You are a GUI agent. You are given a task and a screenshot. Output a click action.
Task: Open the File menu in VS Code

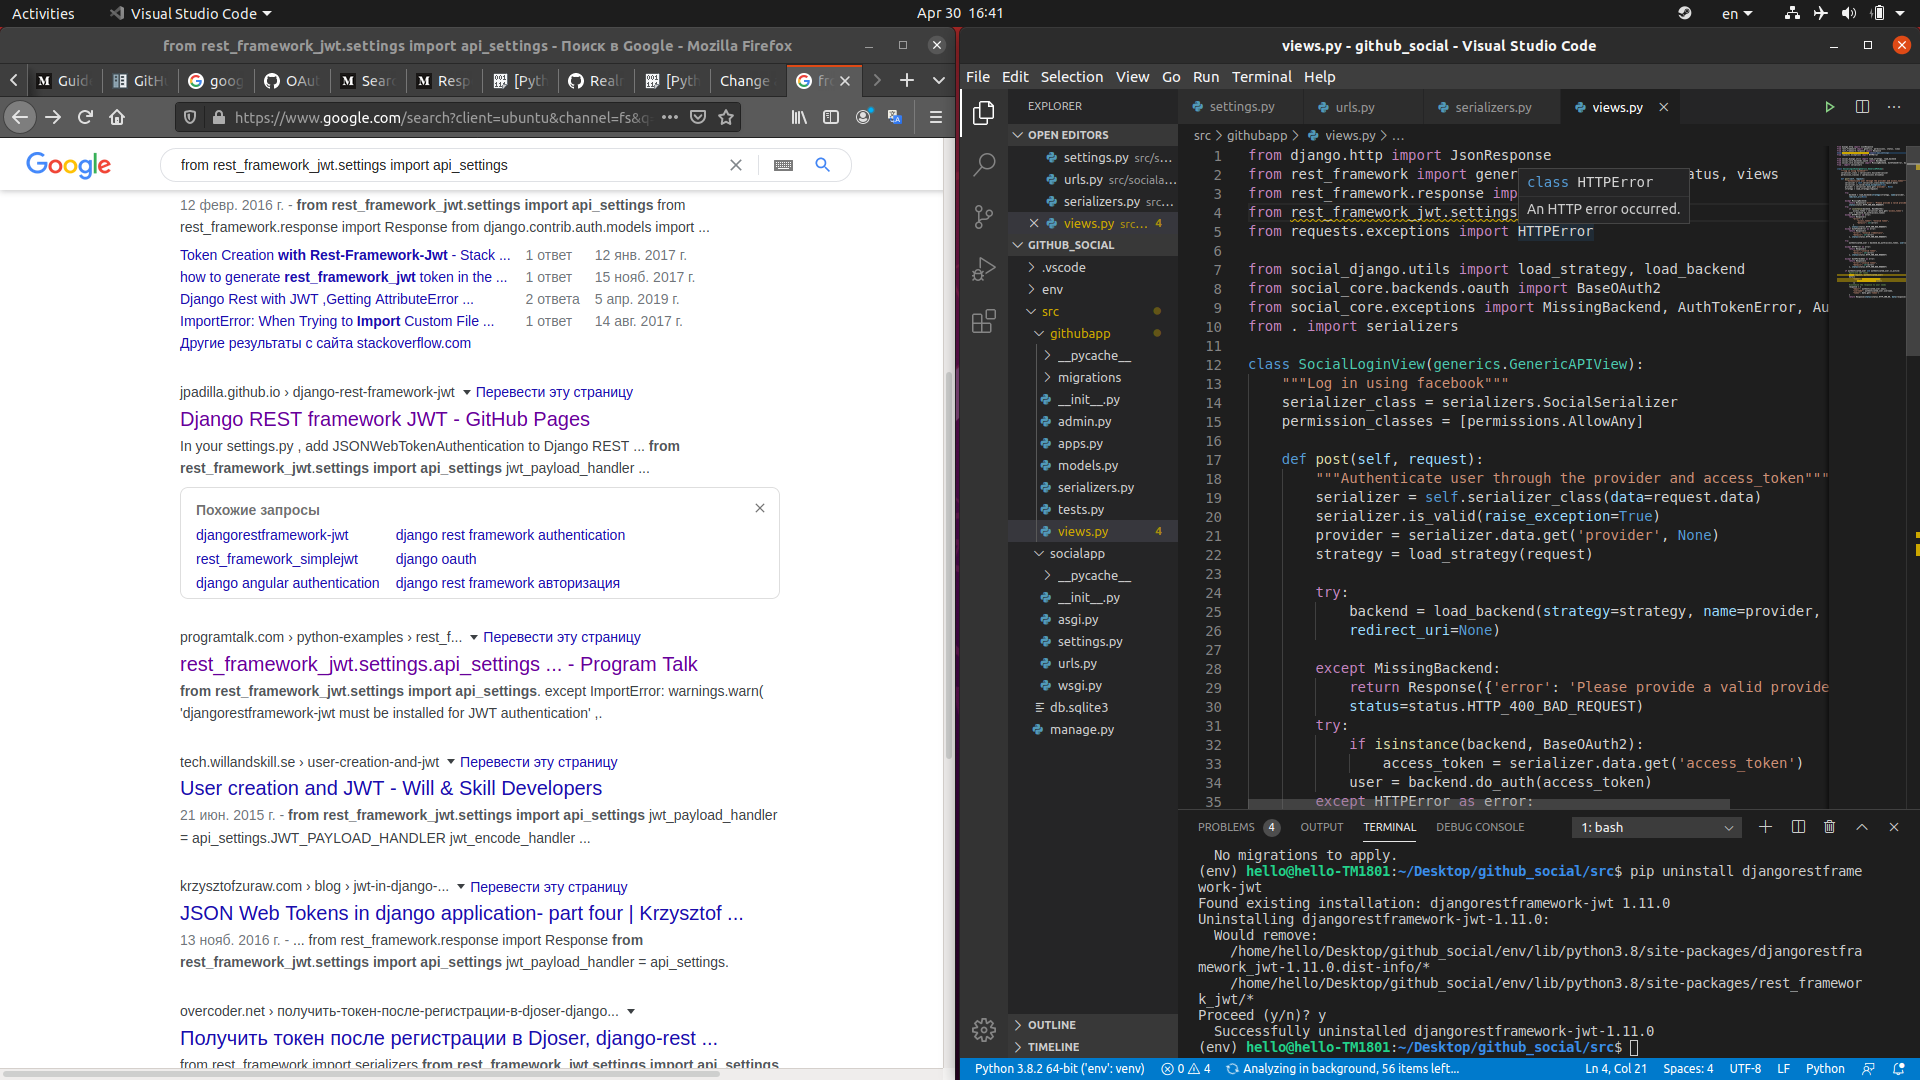(x=978, y=77)
